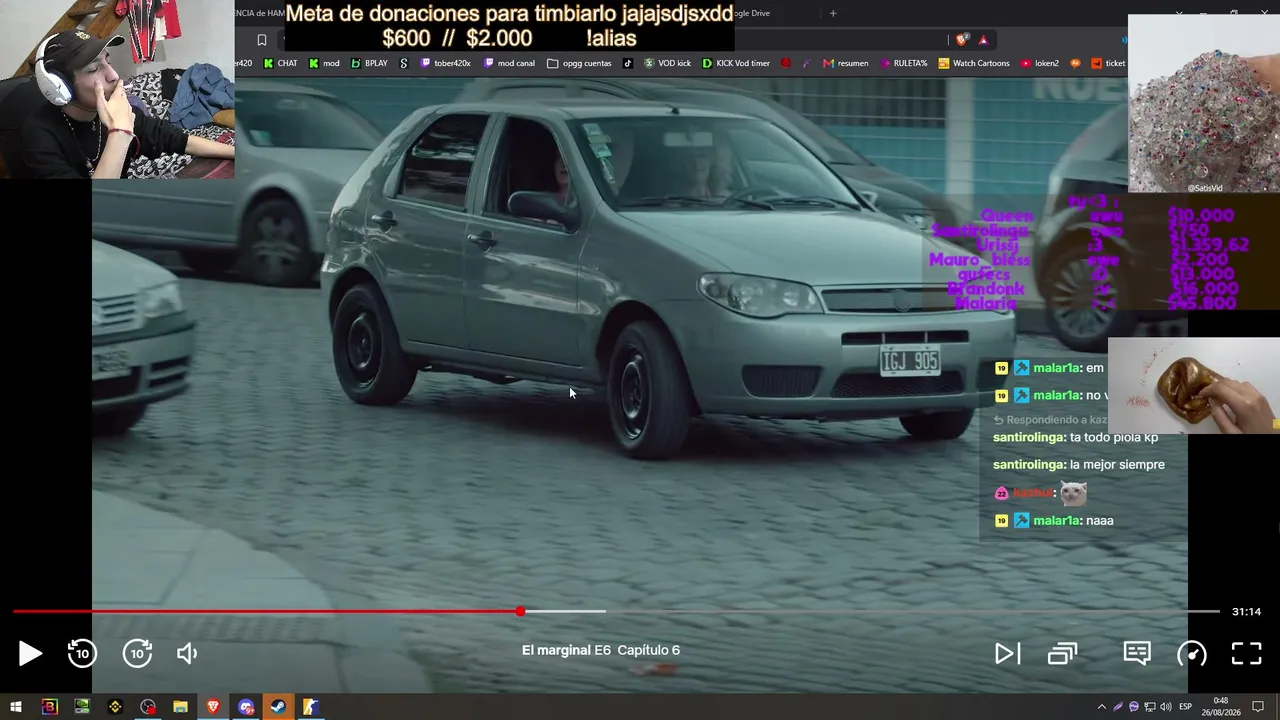Open the ticket bookmark

[1108, 63]
